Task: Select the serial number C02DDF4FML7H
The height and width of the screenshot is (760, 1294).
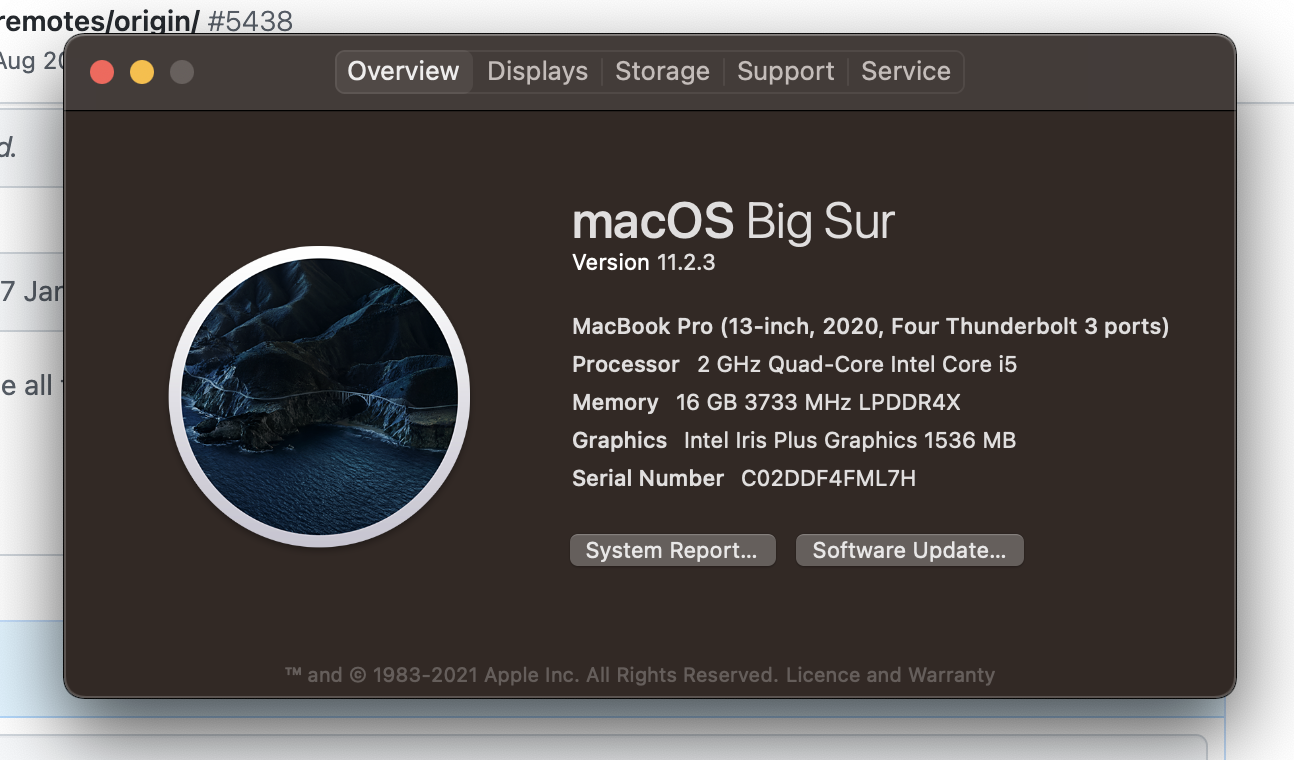Action: click(x=828, y=479)
